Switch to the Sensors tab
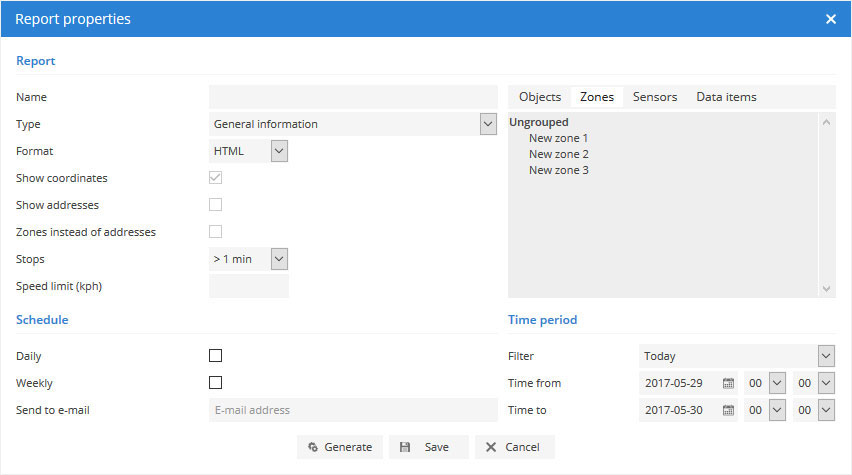The width and height of the screenshot is (852, 475). [655, 97]
